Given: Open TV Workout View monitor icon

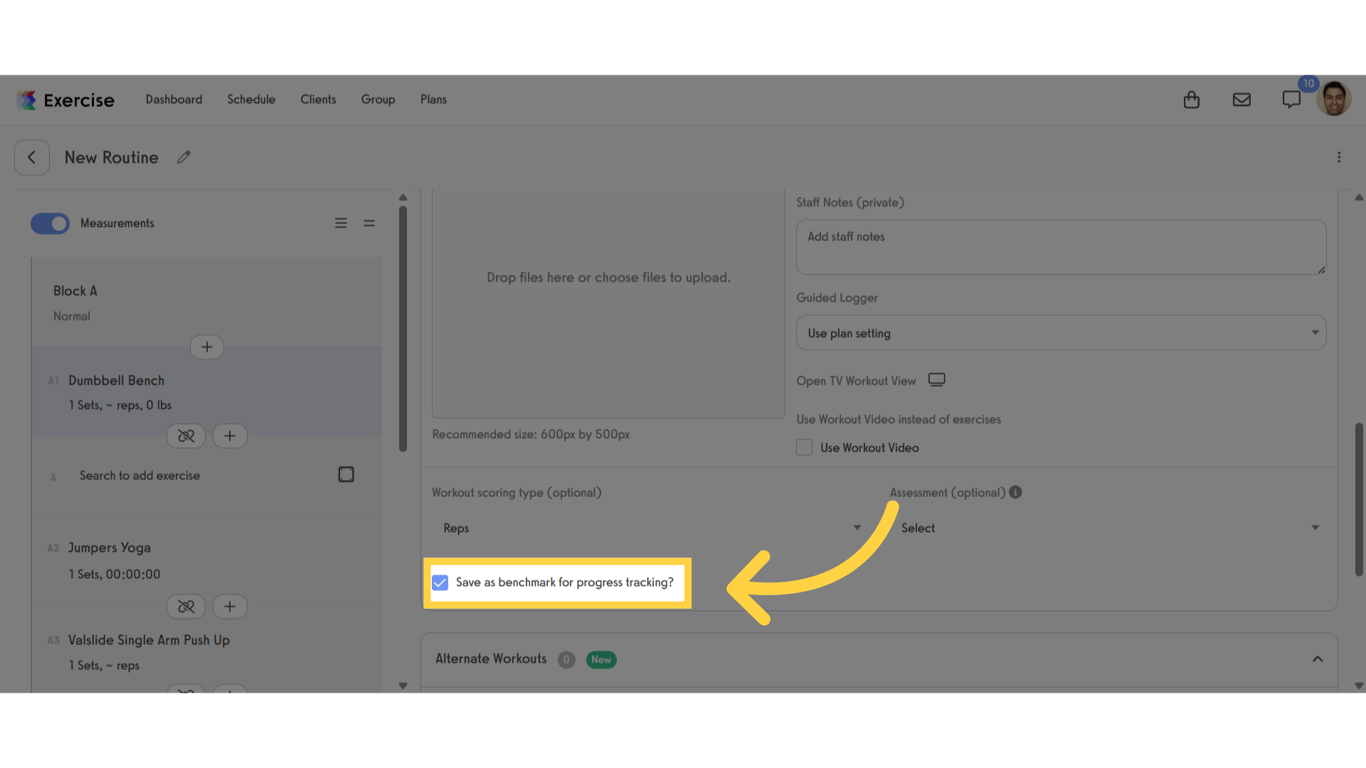Looking at the screenshot, I should click(936, 379).
